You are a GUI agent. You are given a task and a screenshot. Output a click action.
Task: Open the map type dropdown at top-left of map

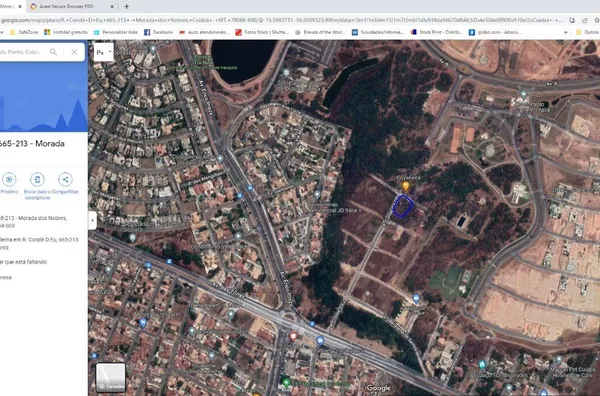click(x=104, y=52)
